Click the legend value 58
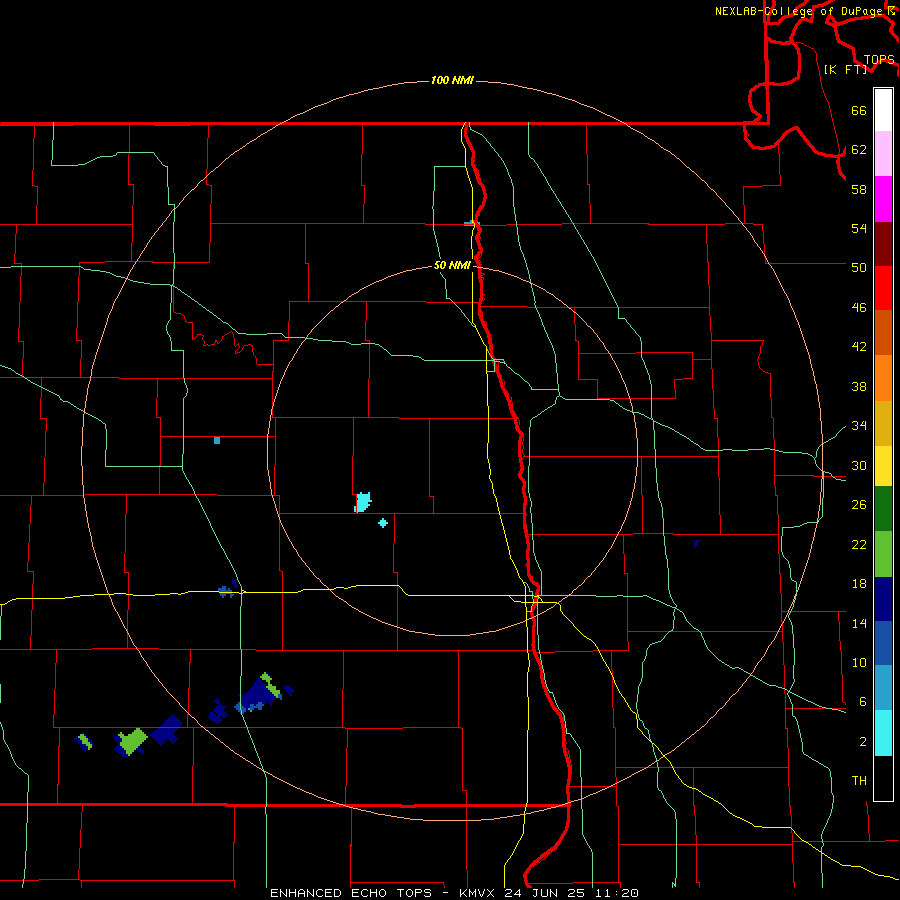The image size is (900, 900). (x=859, y=189)
